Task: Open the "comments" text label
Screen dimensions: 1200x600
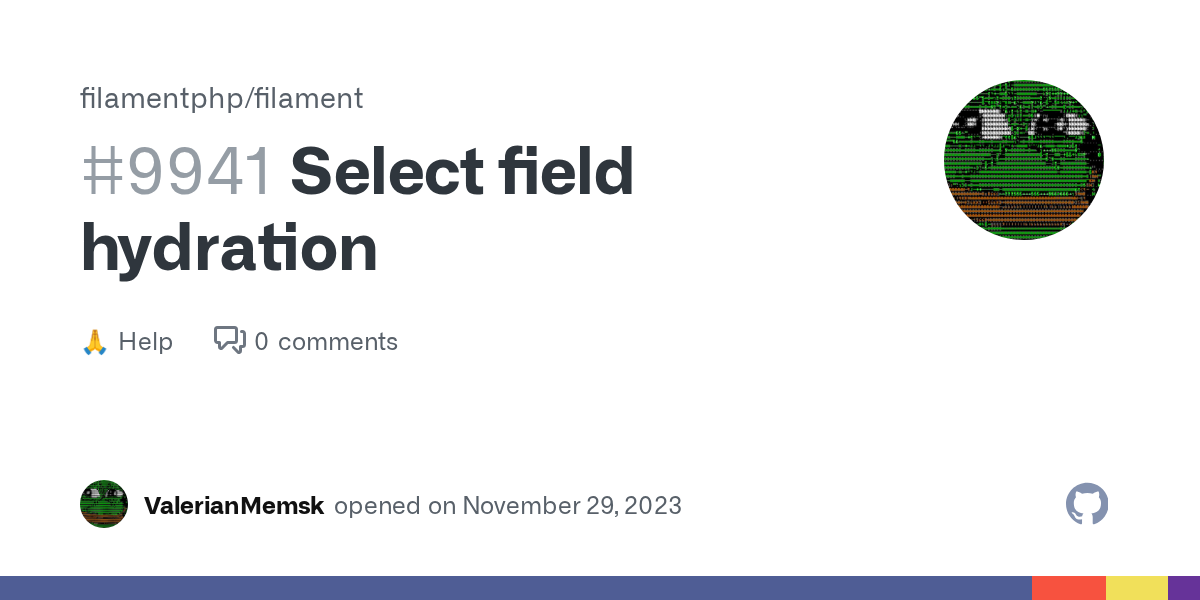Action: pyautogui.click(x=338, y=342)
